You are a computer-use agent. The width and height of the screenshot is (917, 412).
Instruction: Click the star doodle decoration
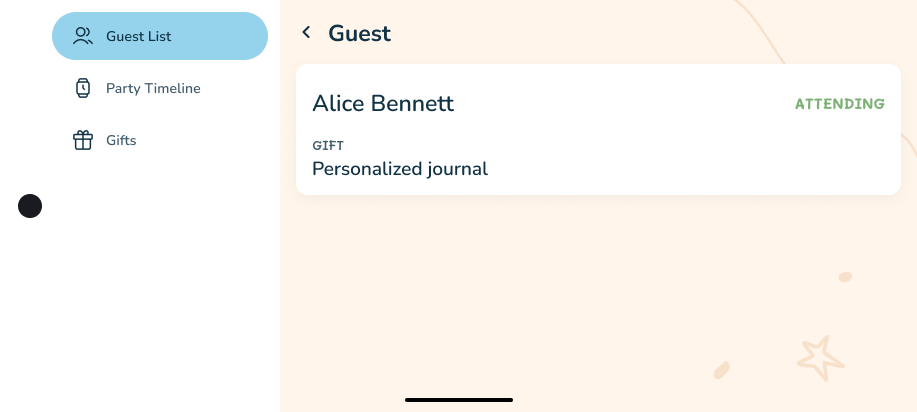pos(820,357)
